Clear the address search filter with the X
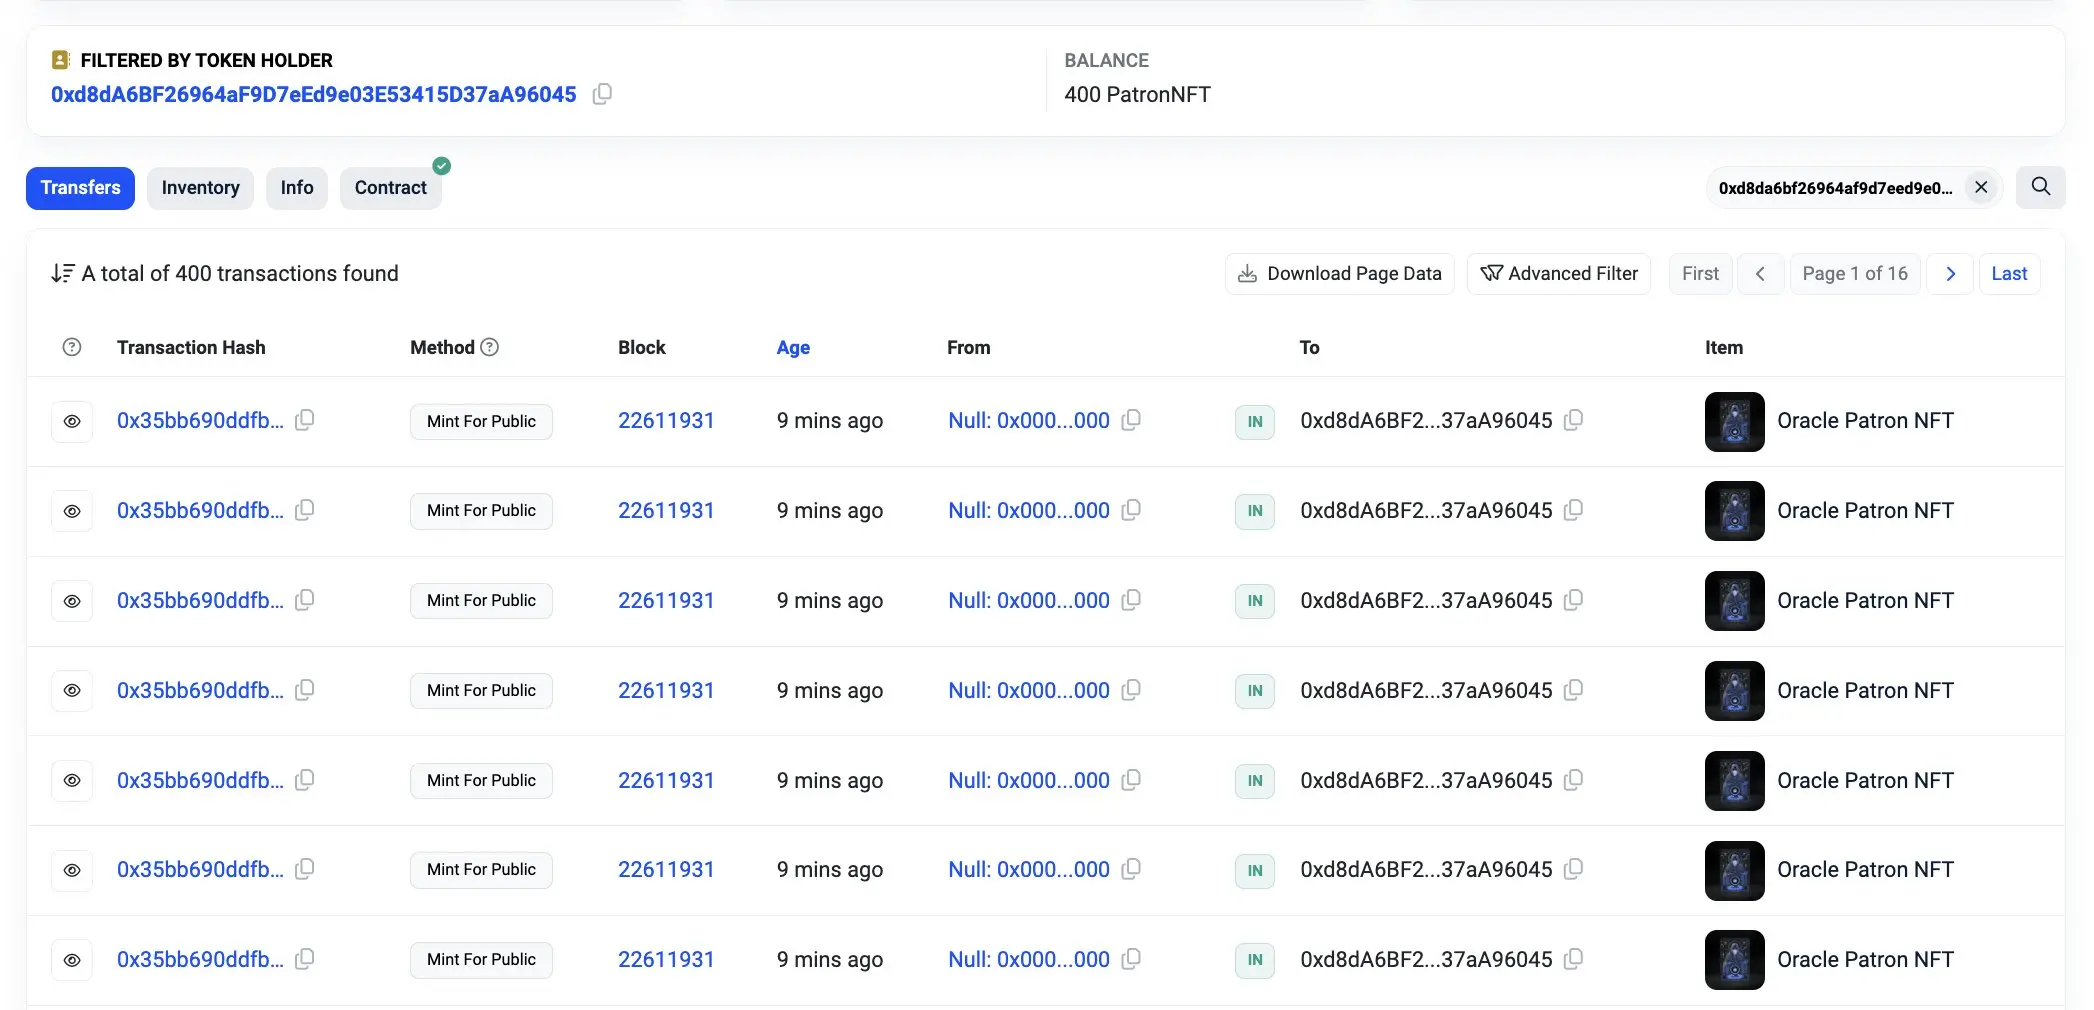The height and width of the screenshot is (1010, 2094). click(1982, 187)
